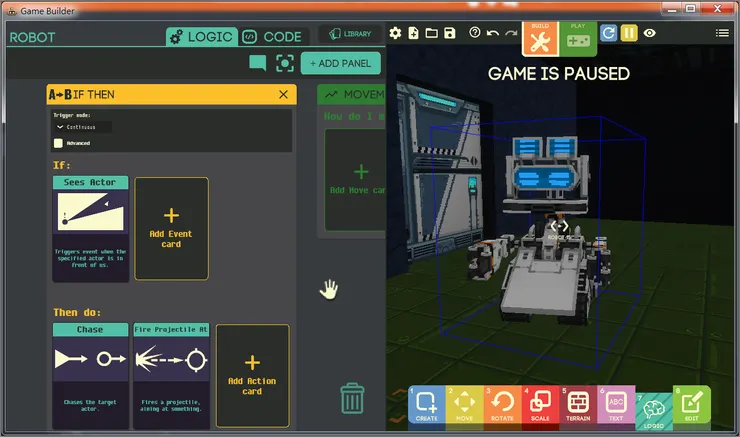The image size is (740, 437).
Task: Select the TERRAIN tool
Action: pos(578,405)
